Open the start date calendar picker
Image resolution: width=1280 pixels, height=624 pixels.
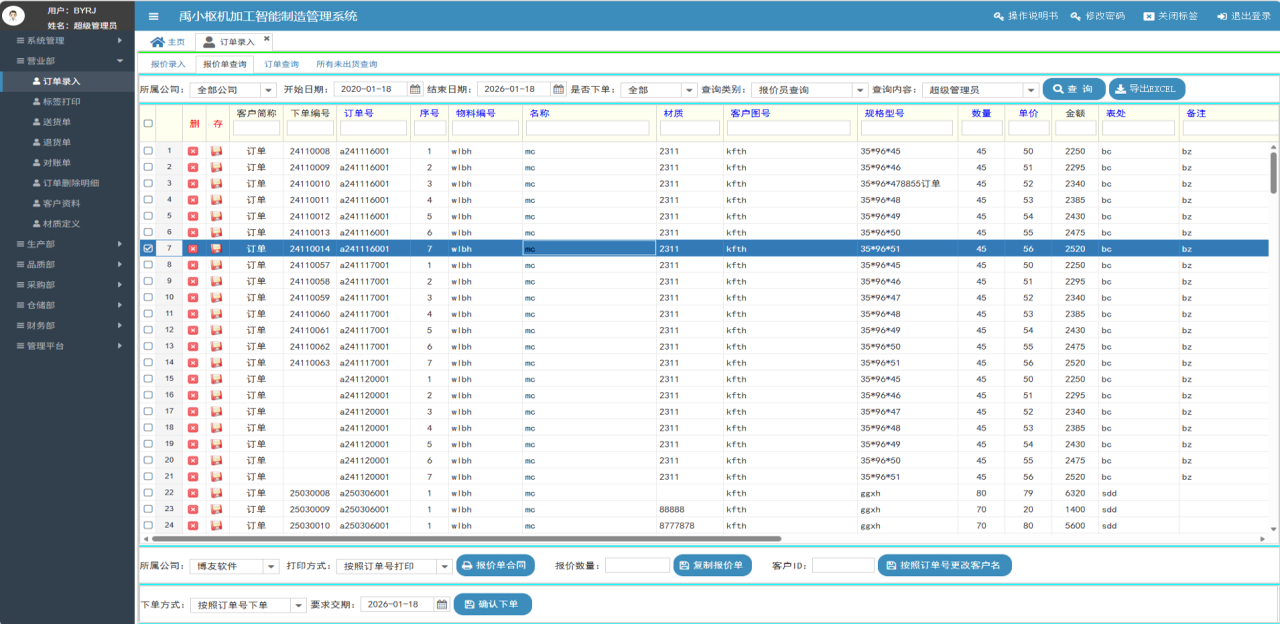pos(415,89)
